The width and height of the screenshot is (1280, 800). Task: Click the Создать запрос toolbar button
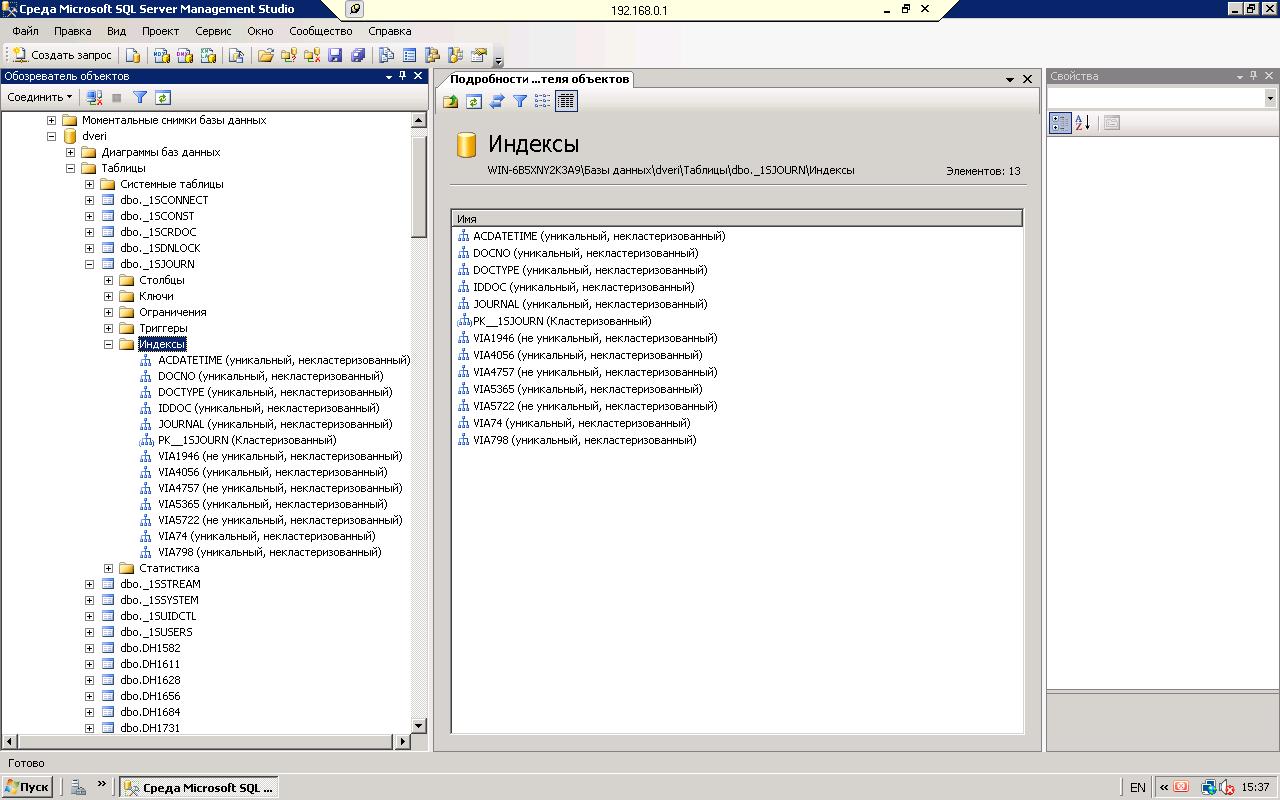pos(62,55)
